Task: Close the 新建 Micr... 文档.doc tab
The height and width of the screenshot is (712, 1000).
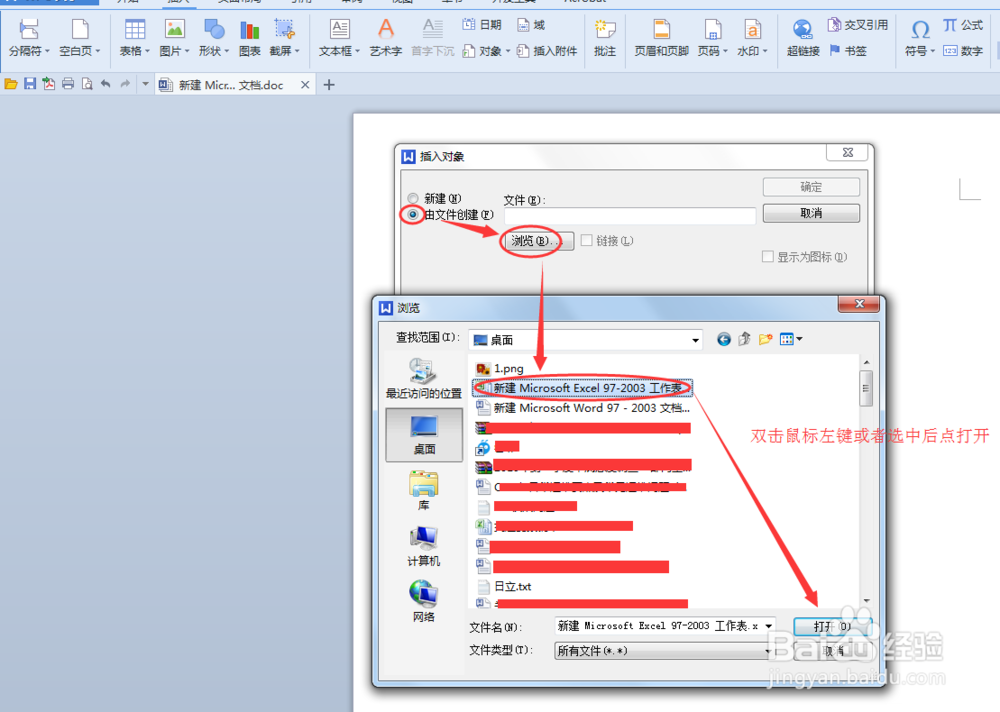Action: tap(305, 84)
